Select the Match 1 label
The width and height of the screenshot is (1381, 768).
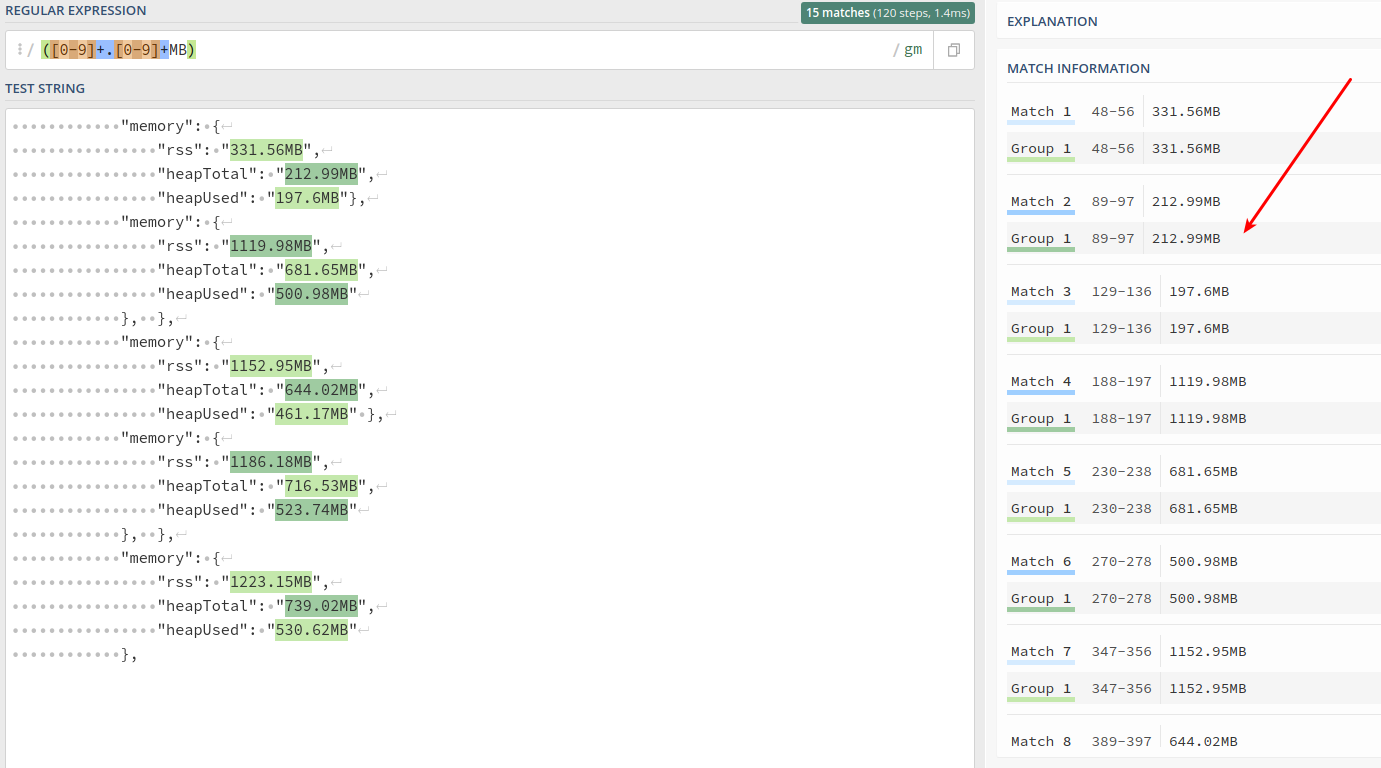point(1040,112)
